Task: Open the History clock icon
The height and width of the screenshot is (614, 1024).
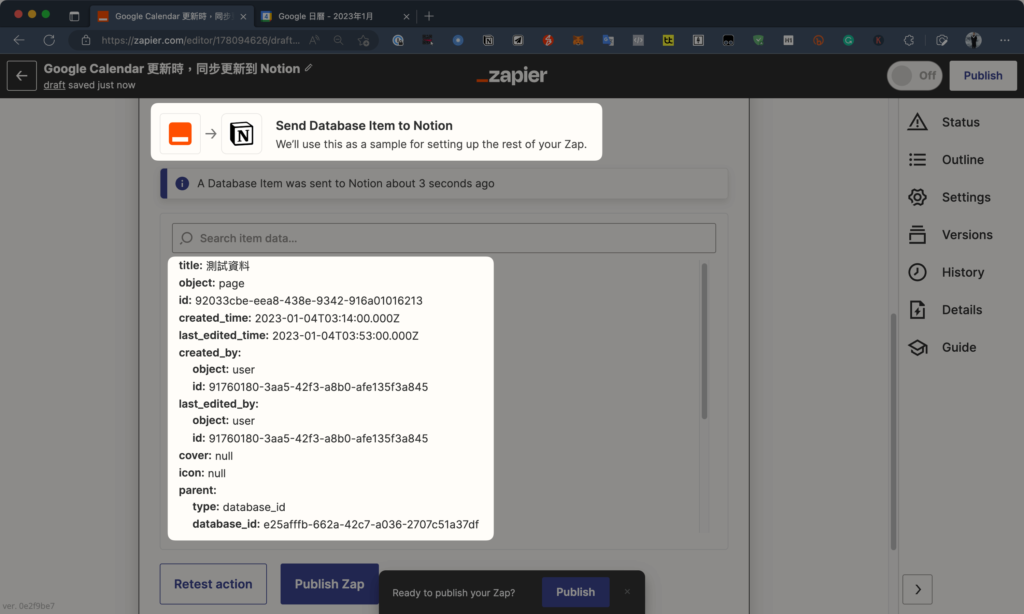Action: pos(918,272)
